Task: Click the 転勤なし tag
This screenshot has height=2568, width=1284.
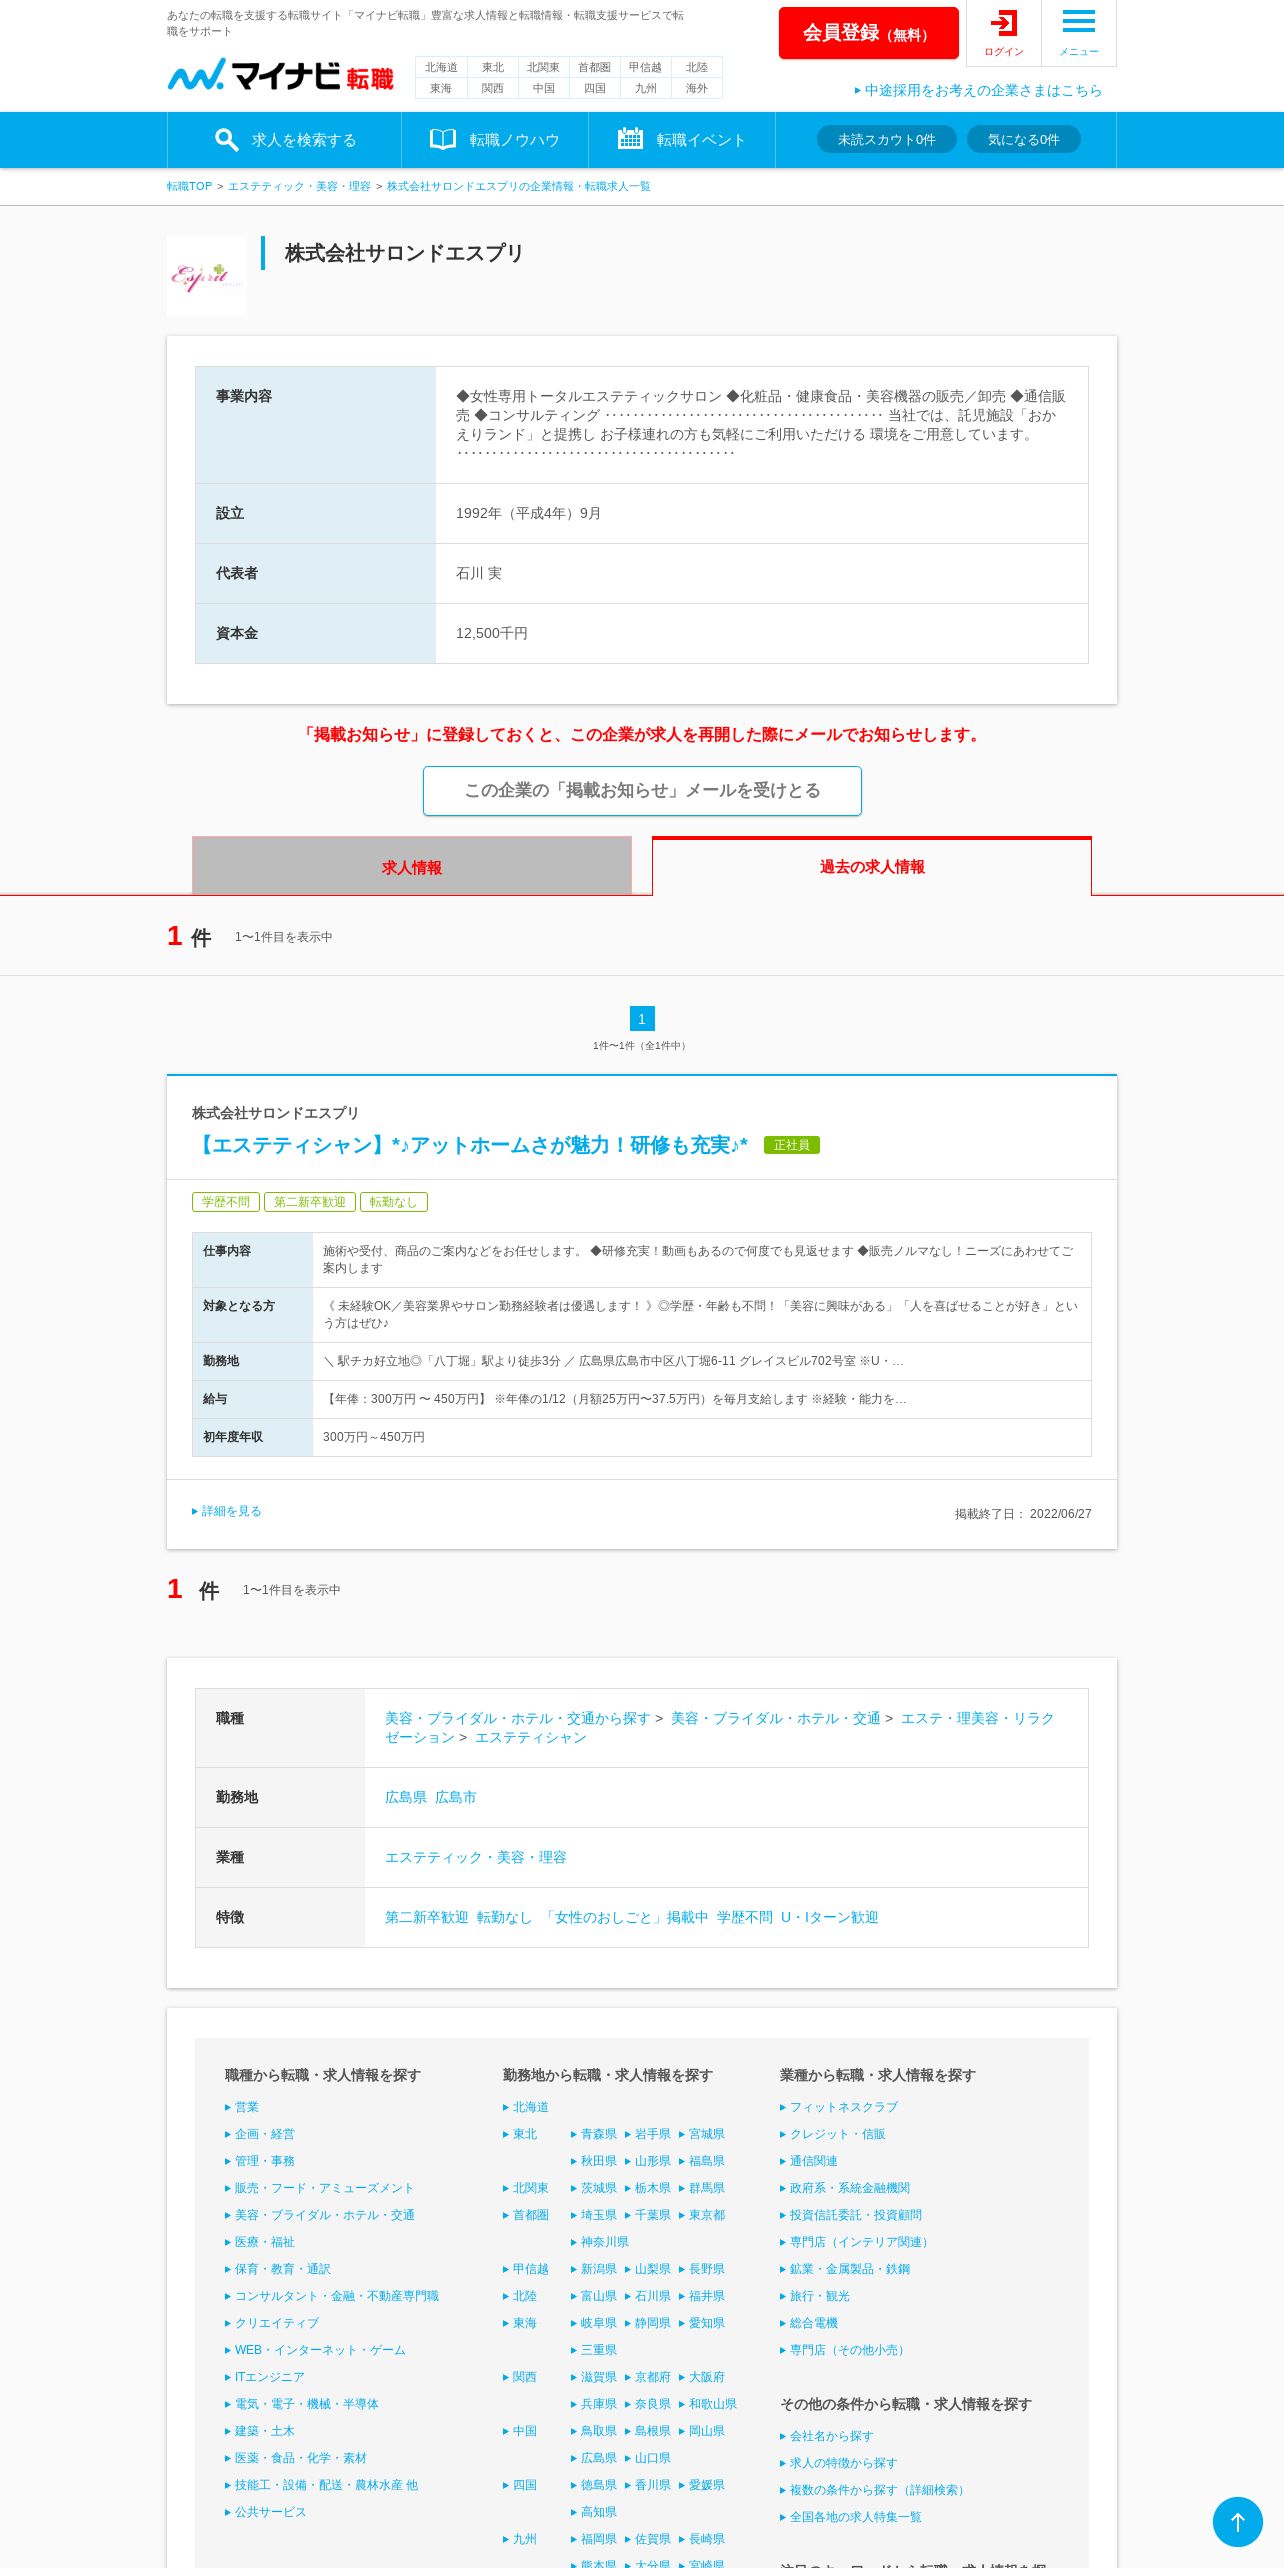Action: 394,1202
